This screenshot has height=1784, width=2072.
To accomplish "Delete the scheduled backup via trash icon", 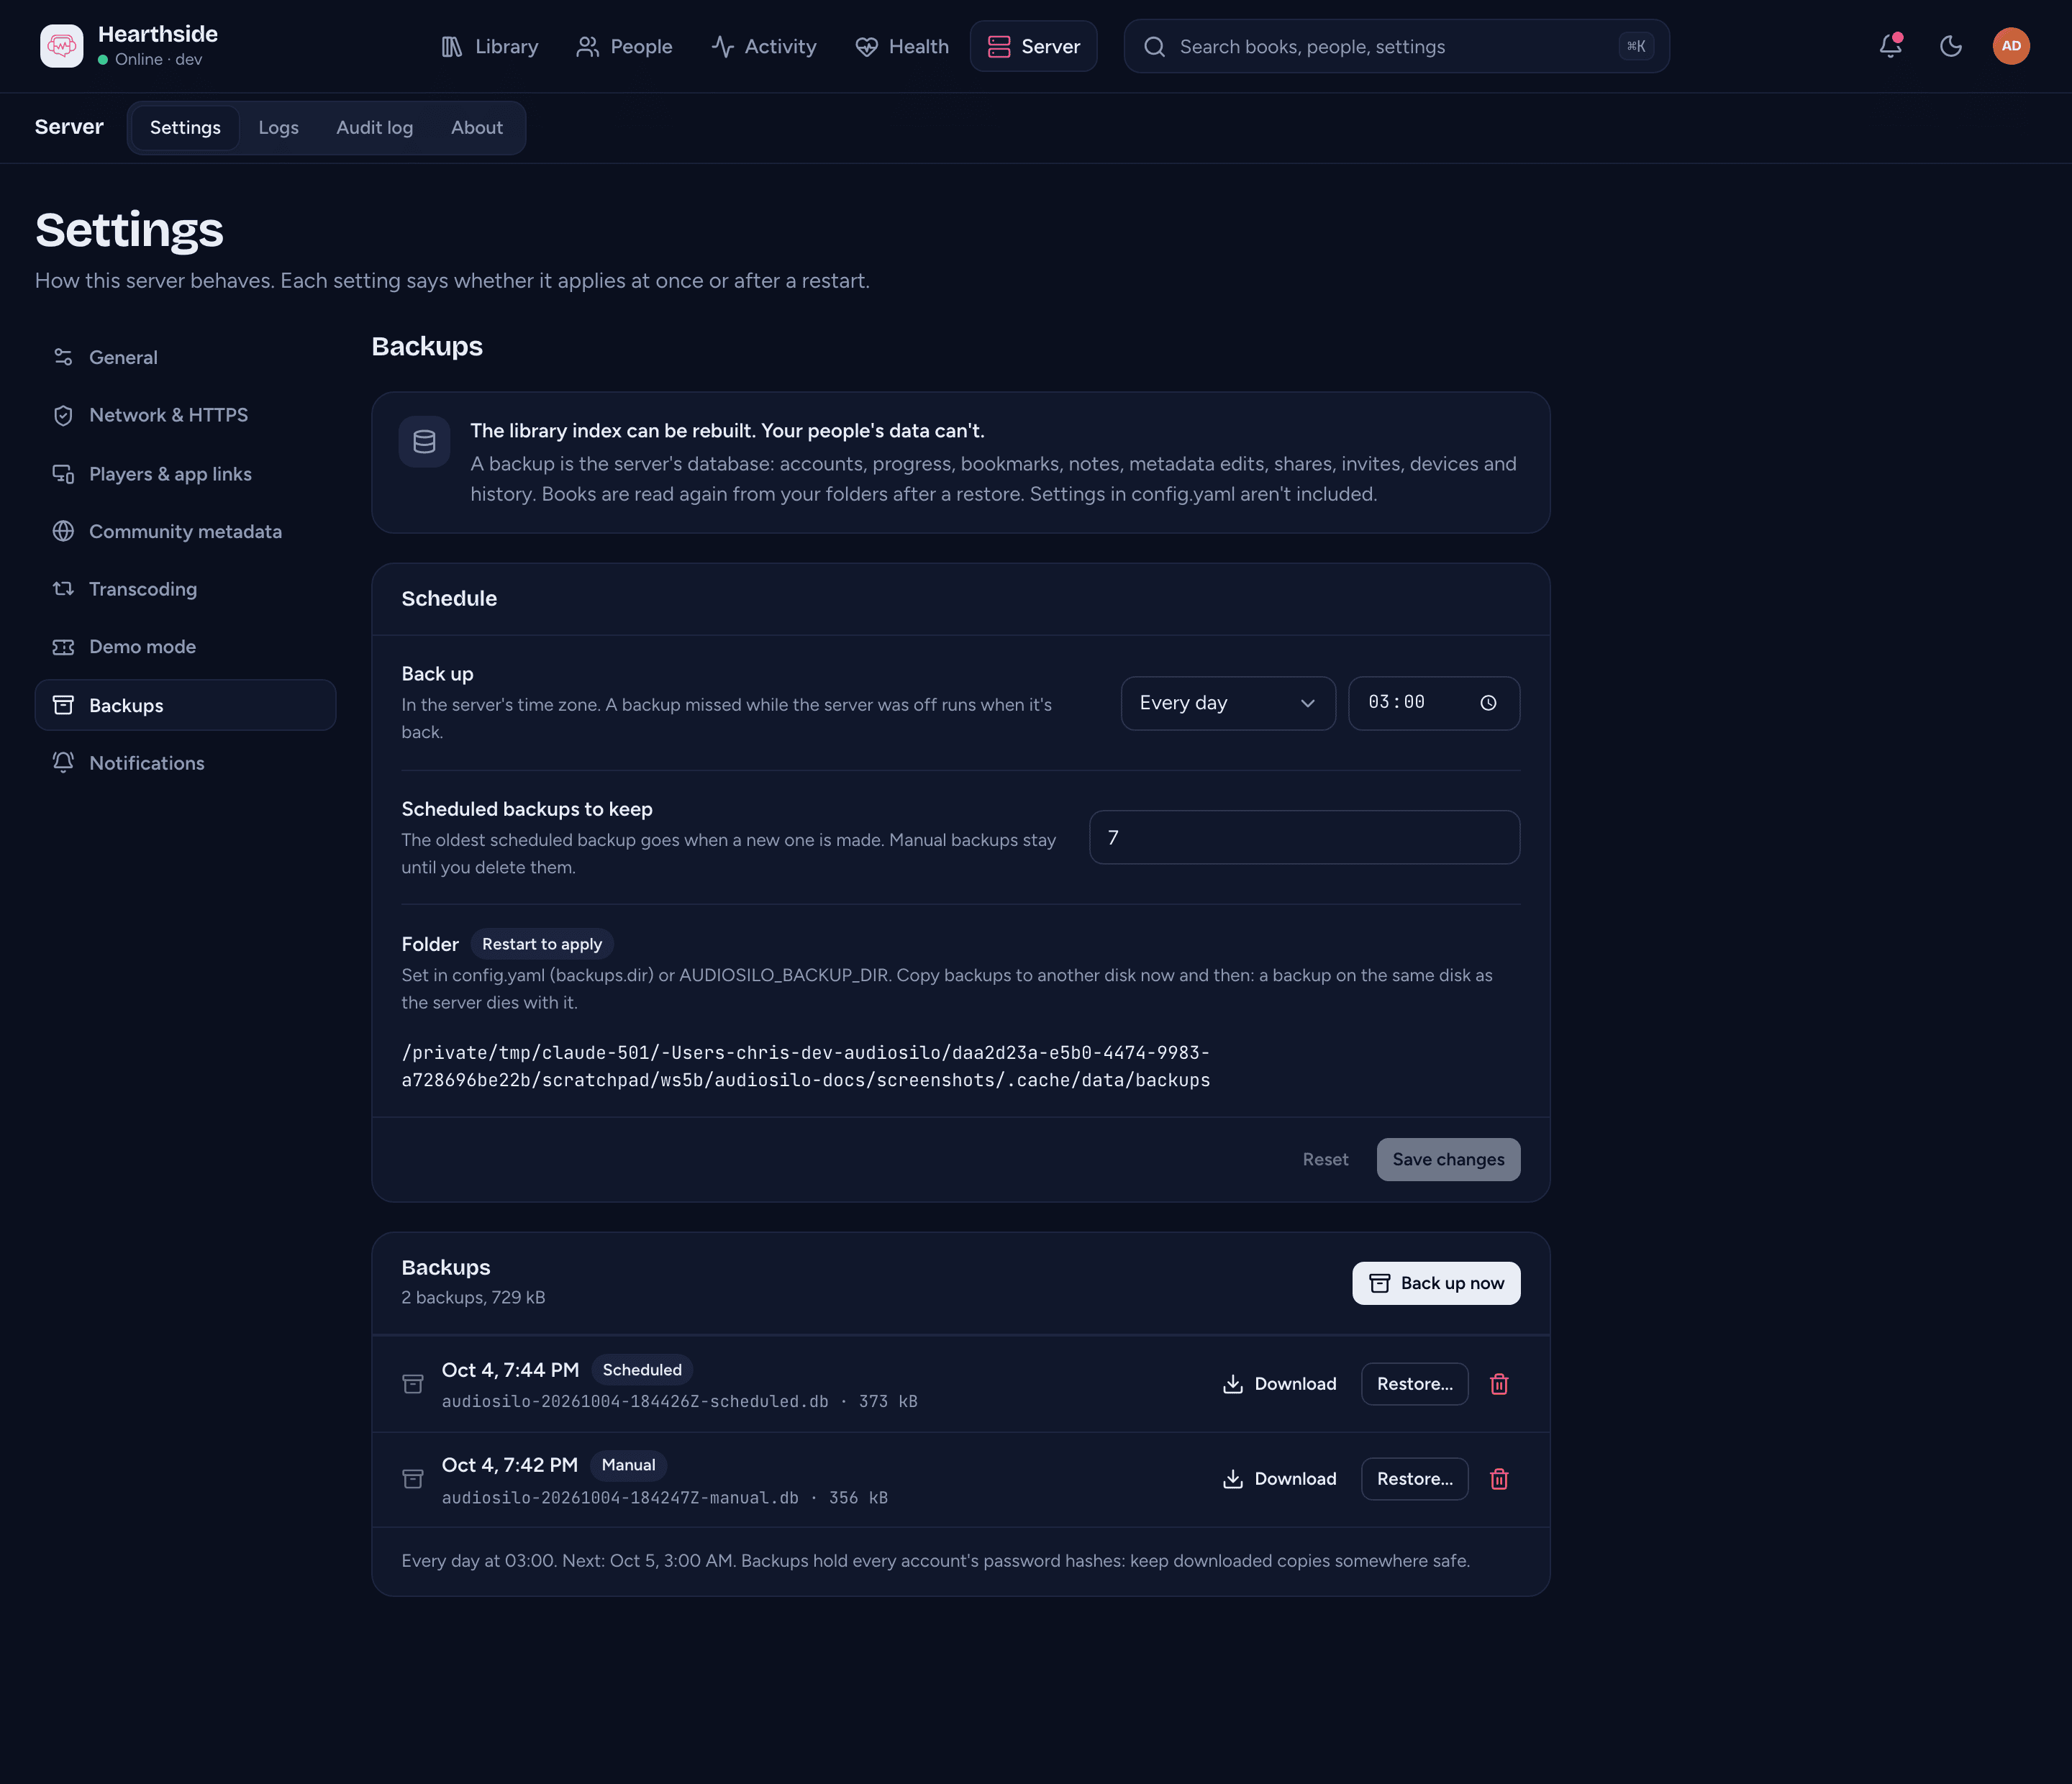I will coord(1499,1384).
